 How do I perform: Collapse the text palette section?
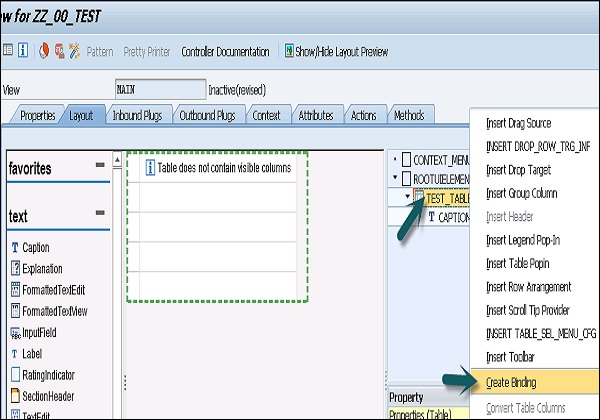pyautogui.click(x=100, y=213)
